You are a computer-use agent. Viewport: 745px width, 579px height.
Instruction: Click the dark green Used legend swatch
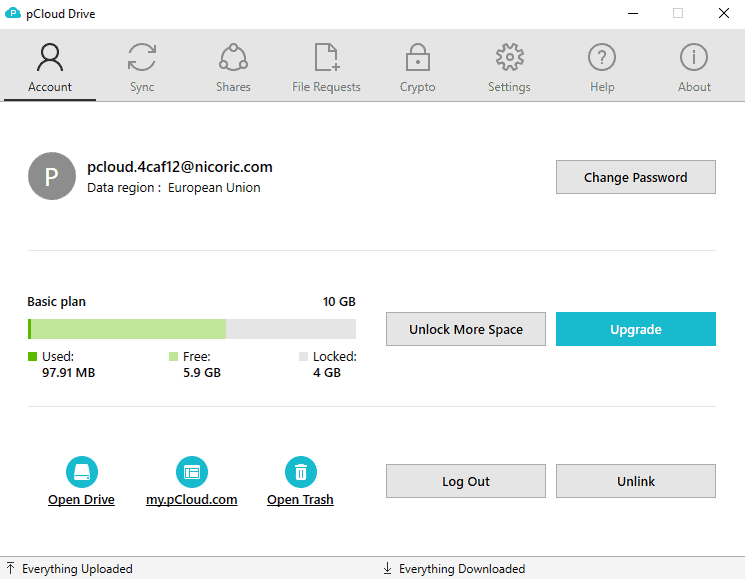coord(32,357)
